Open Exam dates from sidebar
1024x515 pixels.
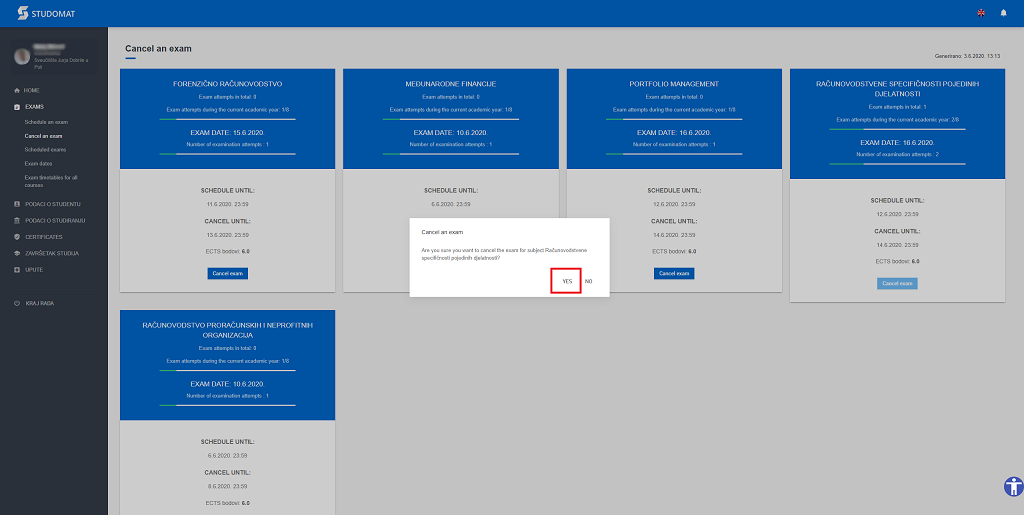point(38,163)
